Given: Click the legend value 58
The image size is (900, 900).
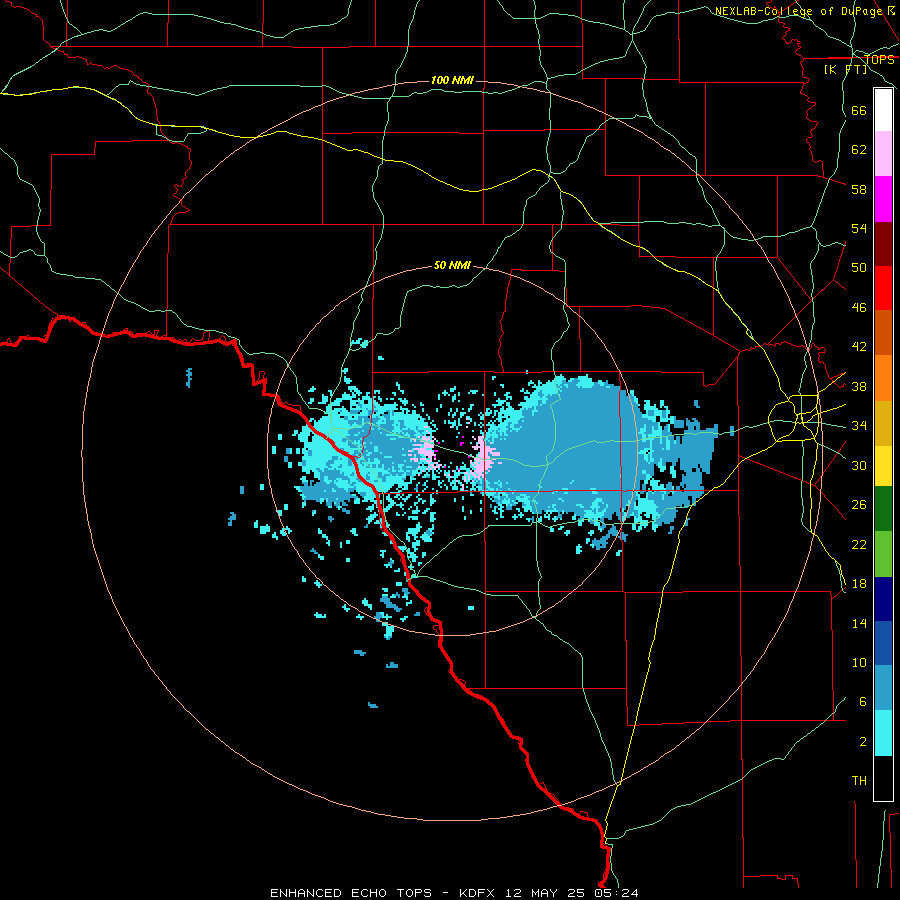Looking at the screenshot, I should pyautogui.click(x=859, y=189).
